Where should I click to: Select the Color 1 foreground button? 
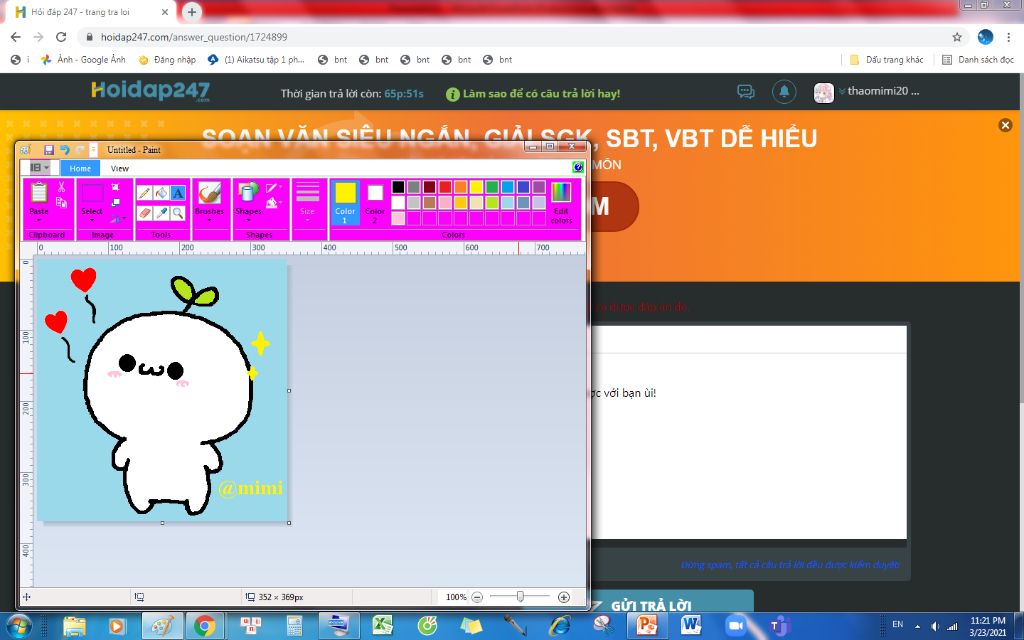tap(345, 202)
